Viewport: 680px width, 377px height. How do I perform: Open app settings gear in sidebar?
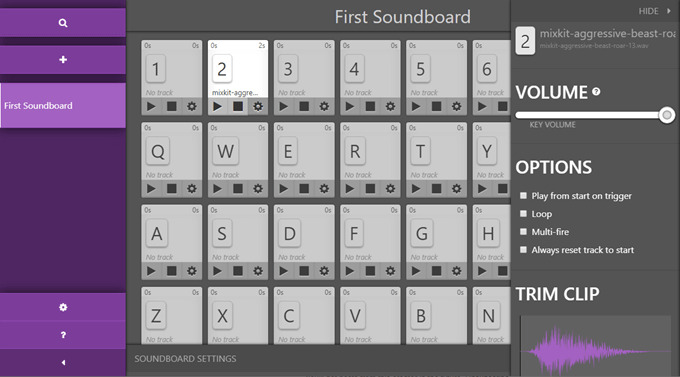tap(63, 307)
